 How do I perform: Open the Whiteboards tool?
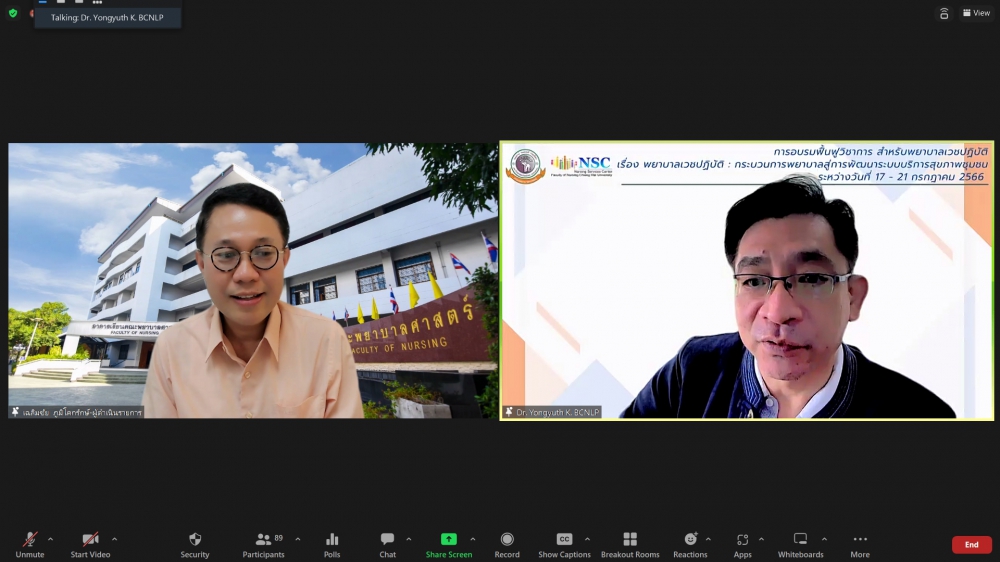click(x=800, y=544)
